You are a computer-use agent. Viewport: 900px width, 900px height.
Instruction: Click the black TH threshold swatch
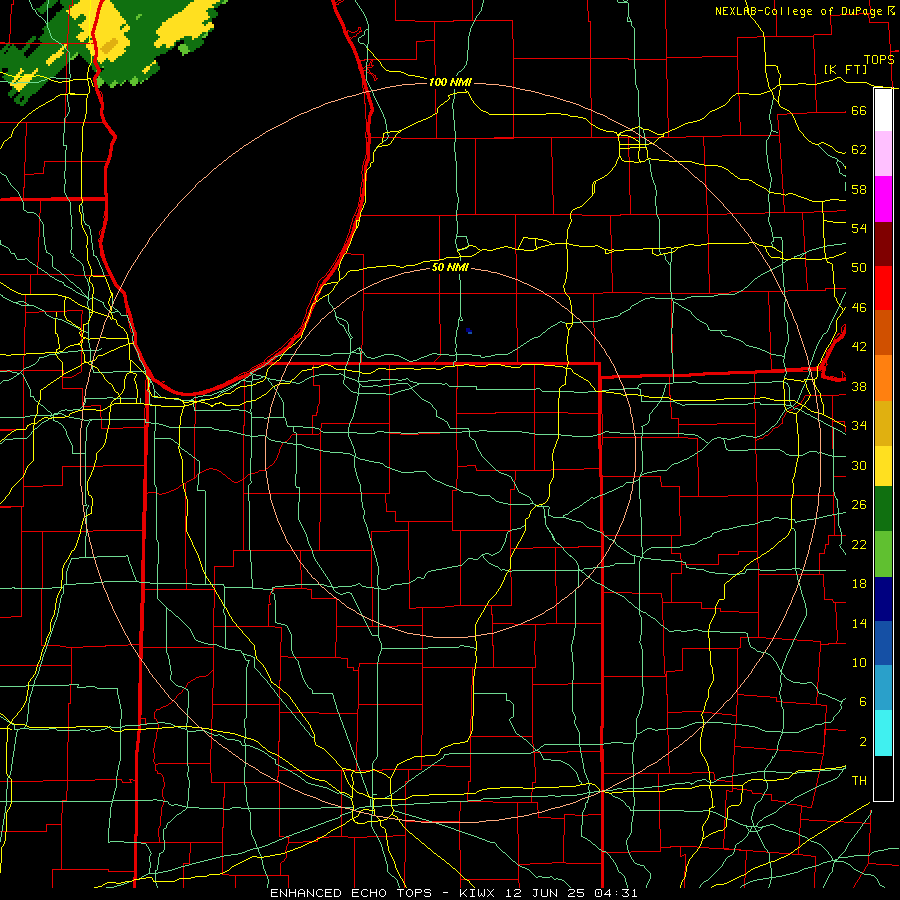pos(883,778)
